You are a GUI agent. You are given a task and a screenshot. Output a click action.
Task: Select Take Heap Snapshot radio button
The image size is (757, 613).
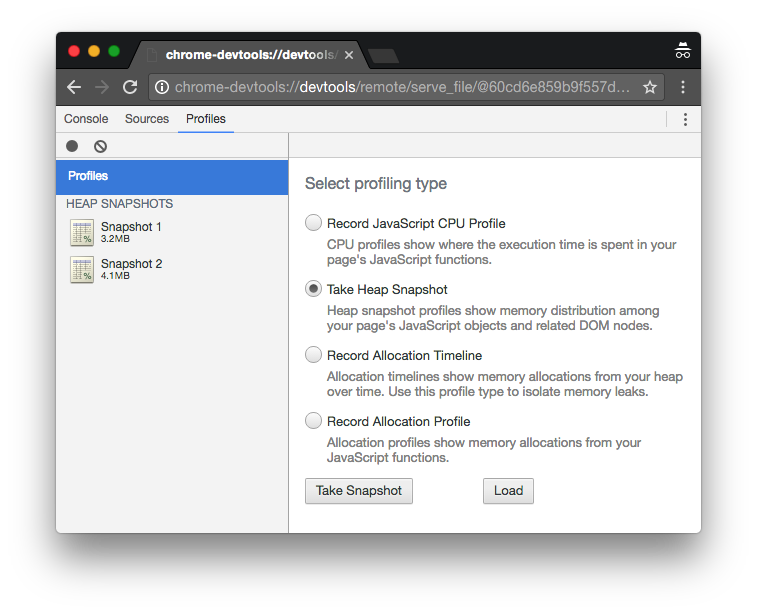click(313, 289)
